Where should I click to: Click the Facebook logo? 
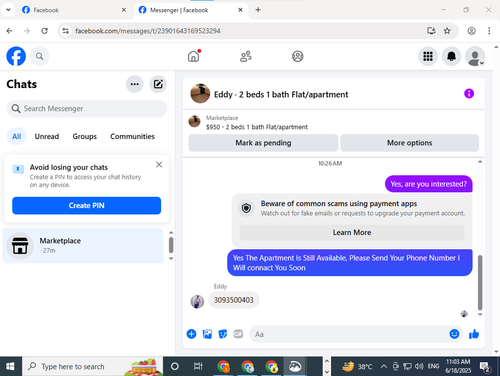click(x=16, y=56)
